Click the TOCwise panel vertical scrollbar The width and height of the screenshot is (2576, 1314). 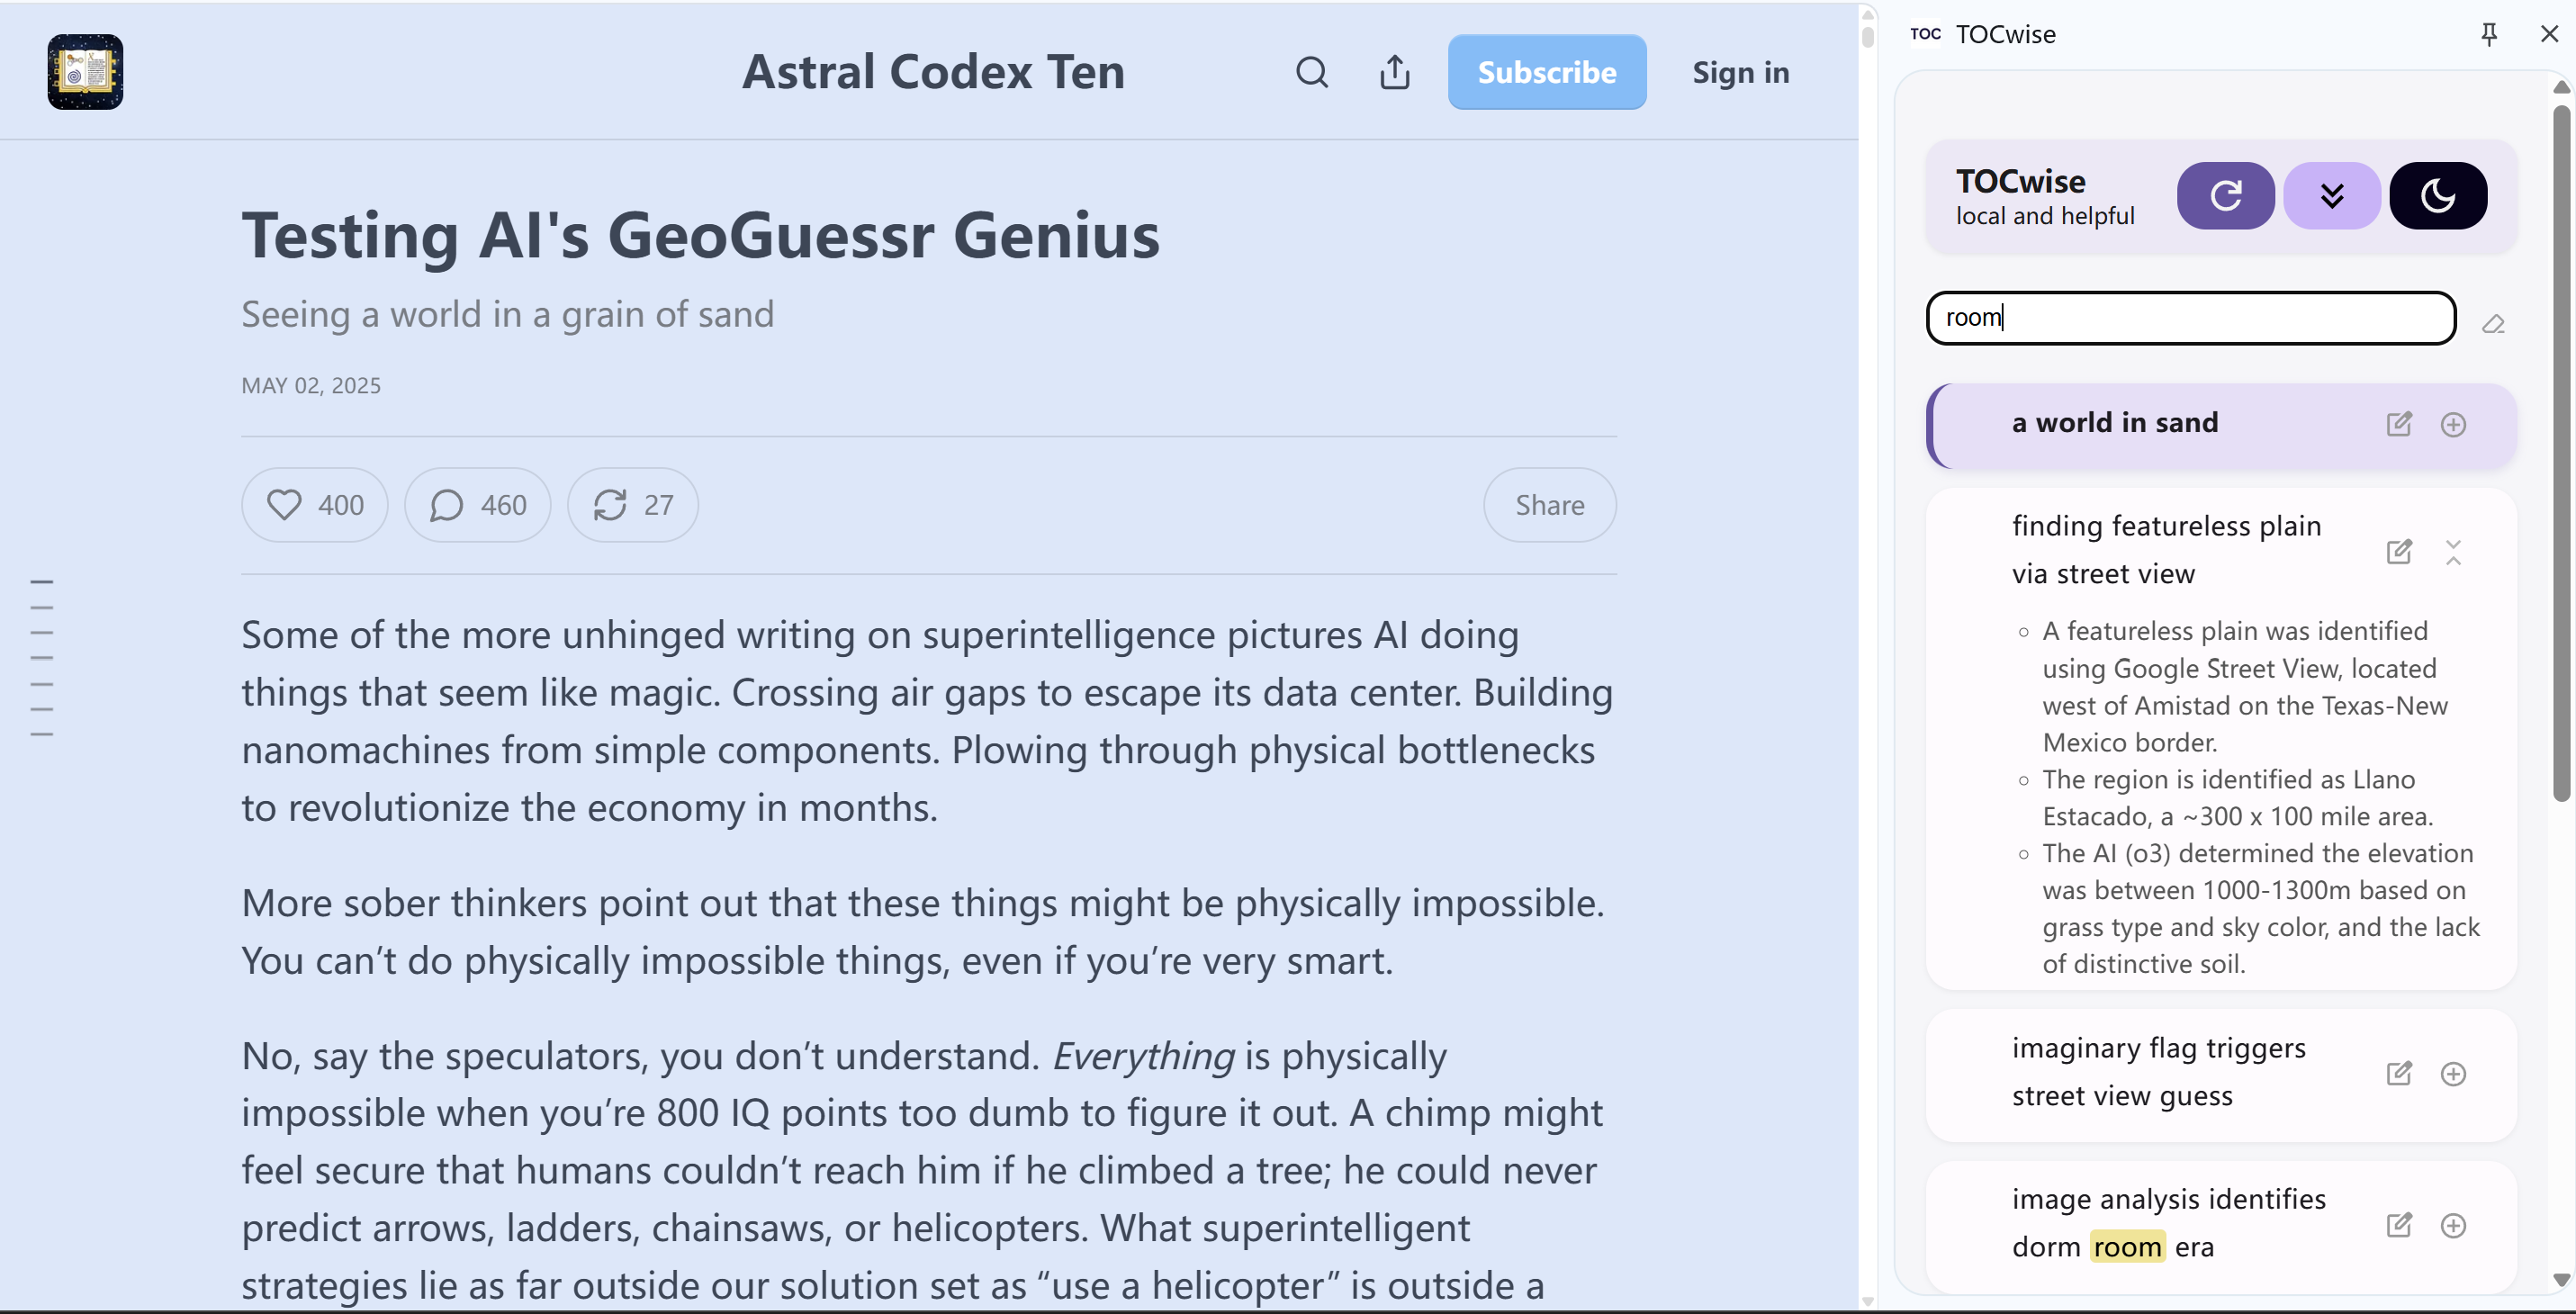pyautogui.click(x=2560, y=450)
